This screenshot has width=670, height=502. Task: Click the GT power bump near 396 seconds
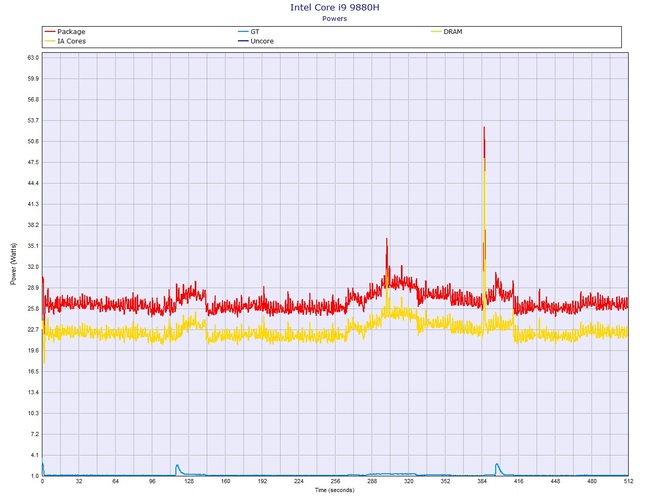pyautogui.click(x=497, y=466)
